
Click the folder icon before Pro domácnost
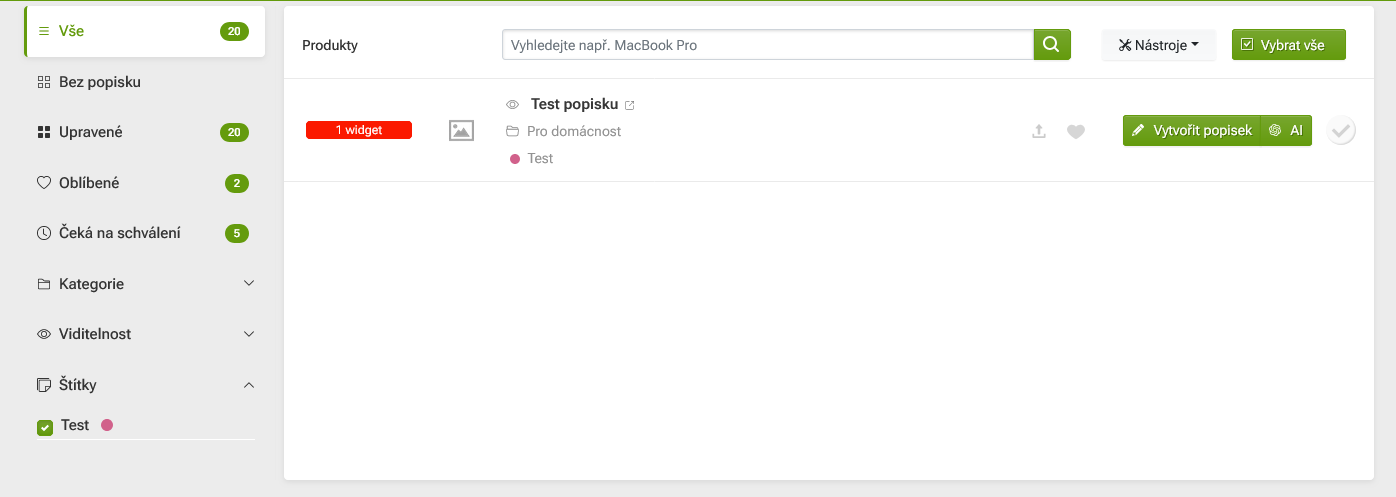click(513, 132)
